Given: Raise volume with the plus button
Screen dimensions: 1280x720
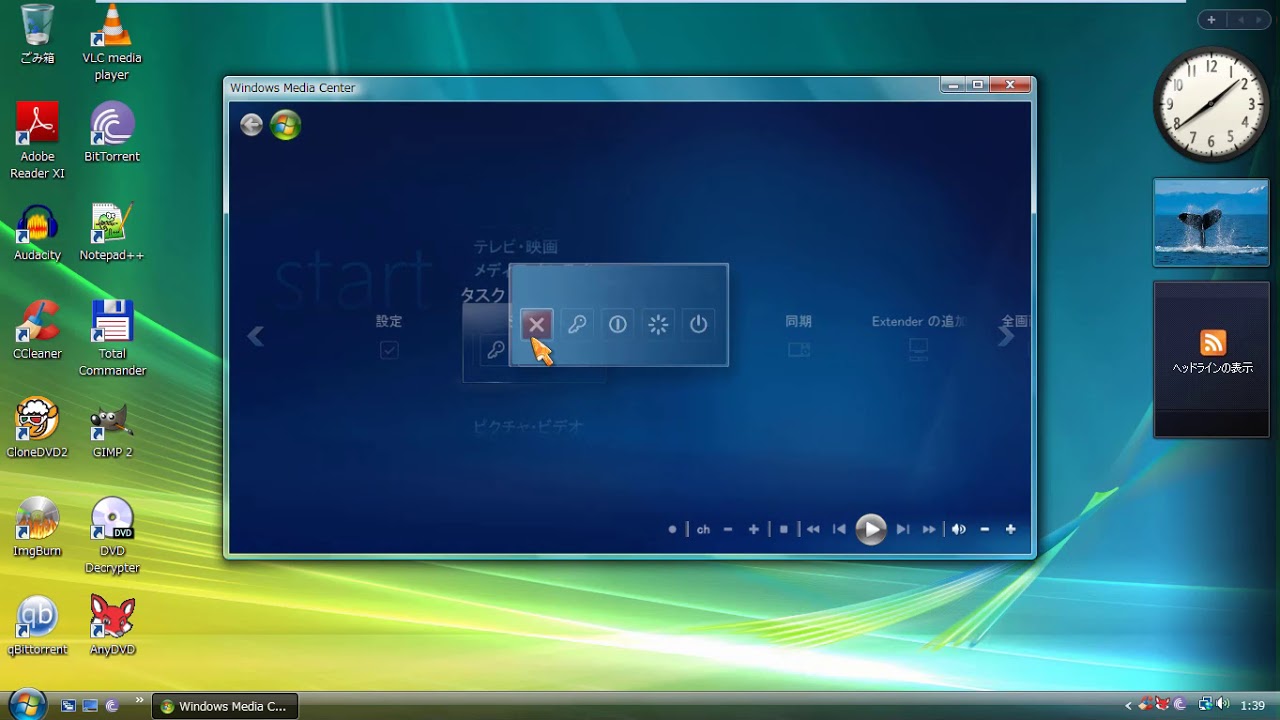Looking at the screenshot, I should [1011, 529].
